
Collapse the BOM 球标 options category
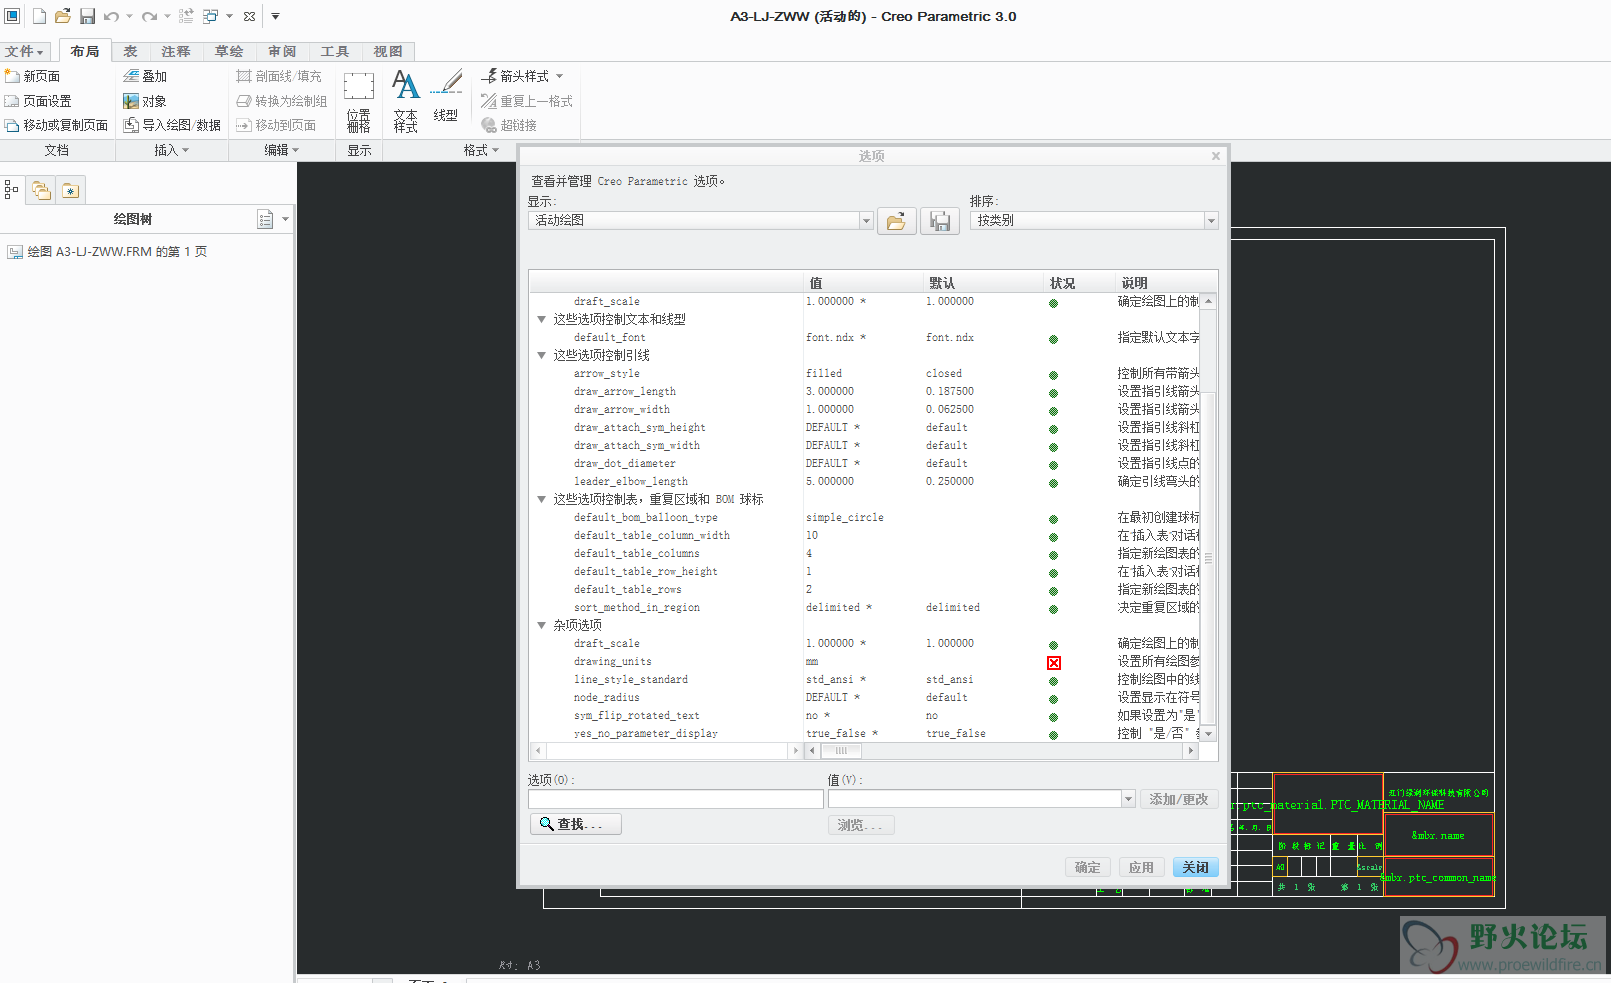[x=542, y=500]
